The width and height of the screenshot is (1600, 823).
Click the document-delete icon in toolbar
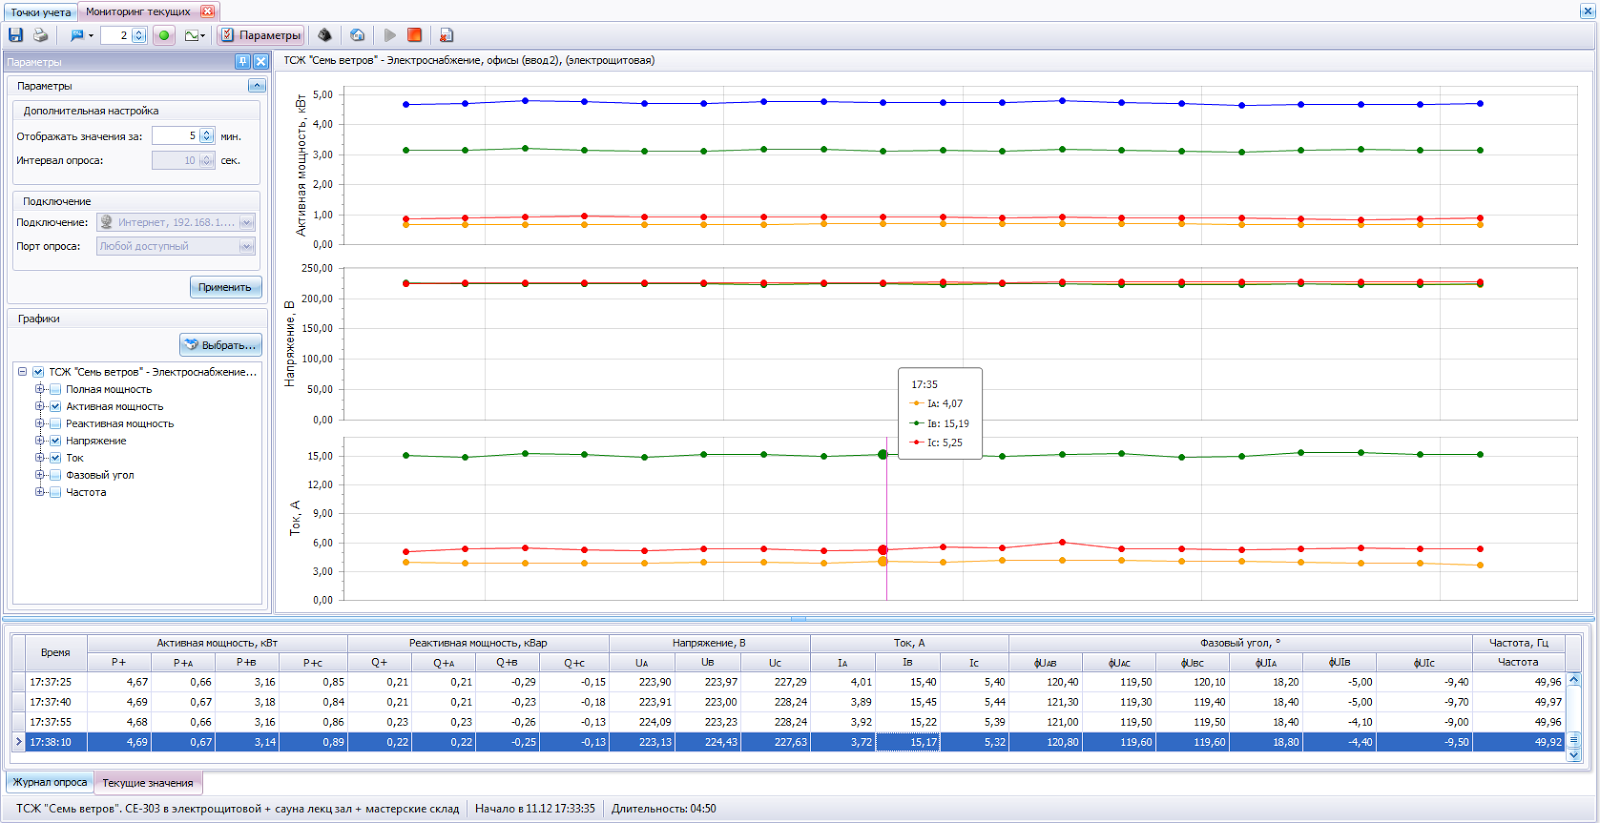446,35
